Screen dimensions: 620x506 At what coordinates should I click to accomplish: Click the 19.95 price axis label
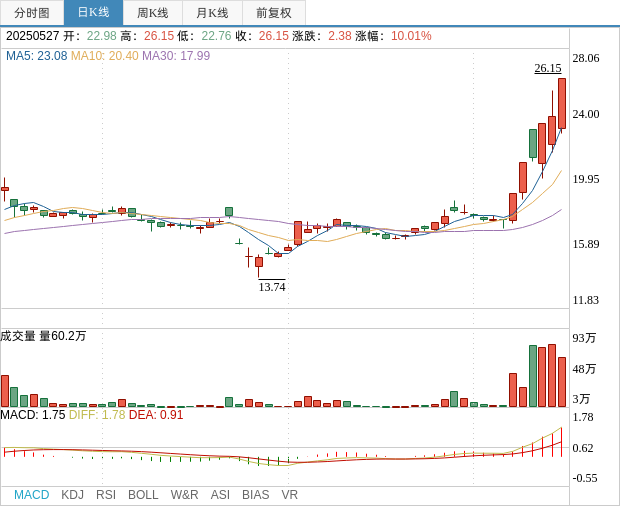click(586, 179)
